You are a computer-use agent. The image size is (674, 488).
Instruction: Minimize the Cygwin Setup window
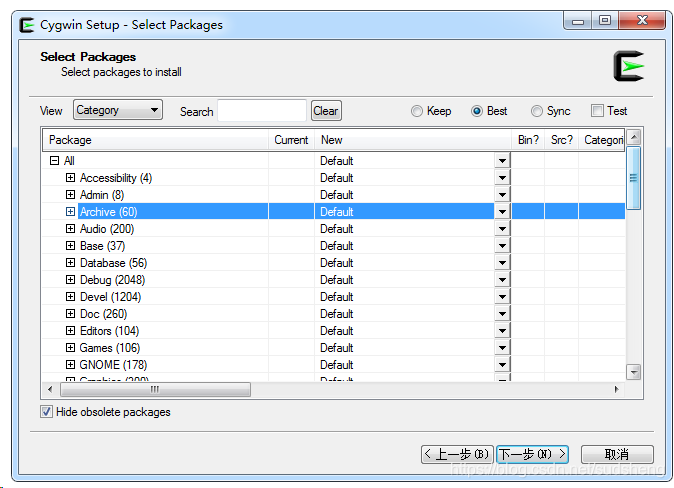(x=578, y=20)
